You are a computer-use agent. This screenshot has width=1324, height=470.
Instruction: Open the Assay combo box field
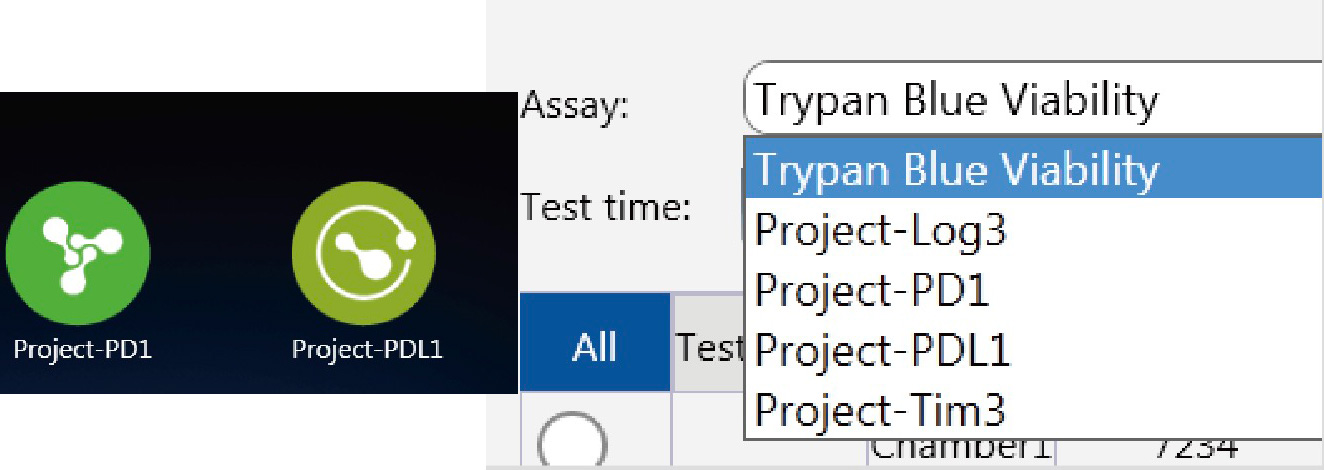tap(1034, 99)
